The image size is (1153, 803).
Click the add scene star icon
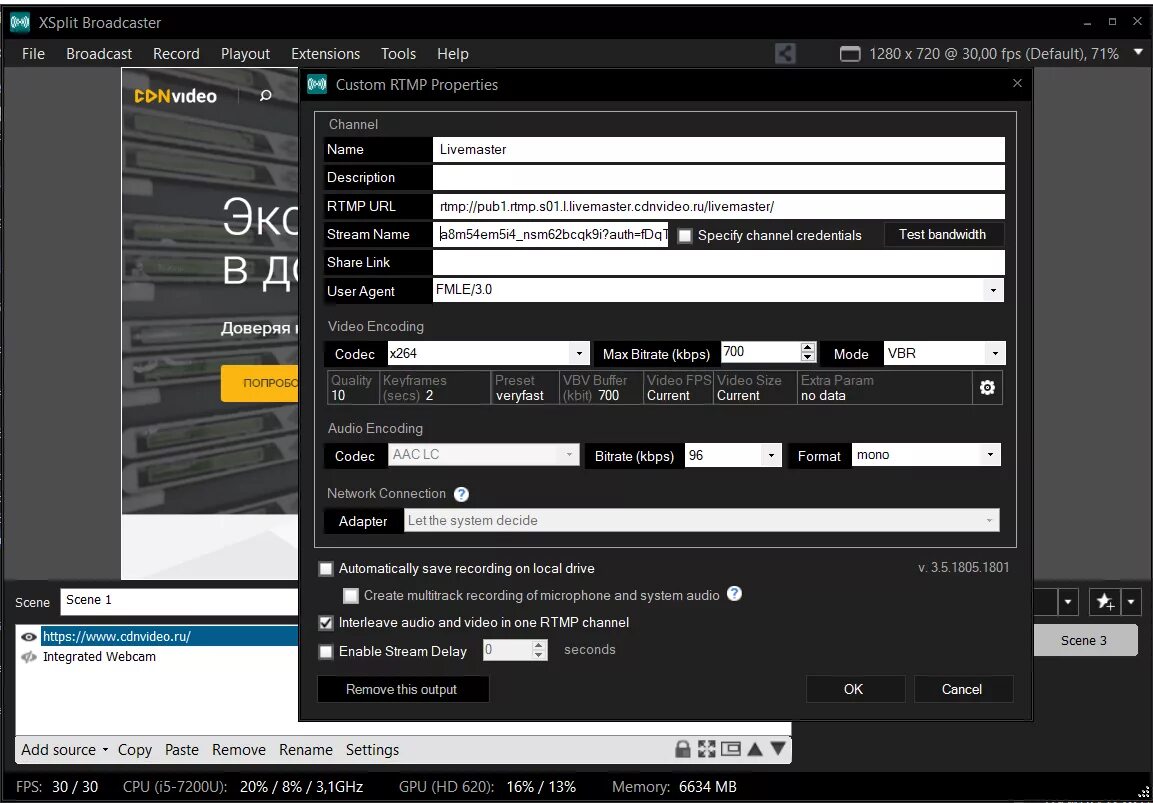click(1105, 602)
